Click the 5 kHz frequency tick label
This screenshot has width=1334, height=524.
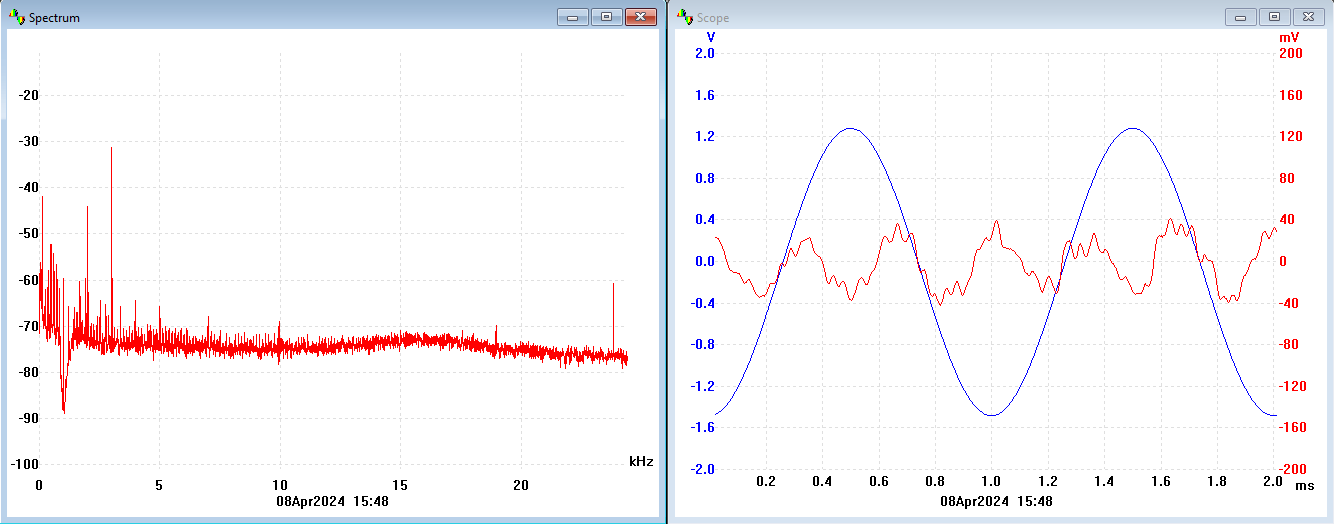159,485
